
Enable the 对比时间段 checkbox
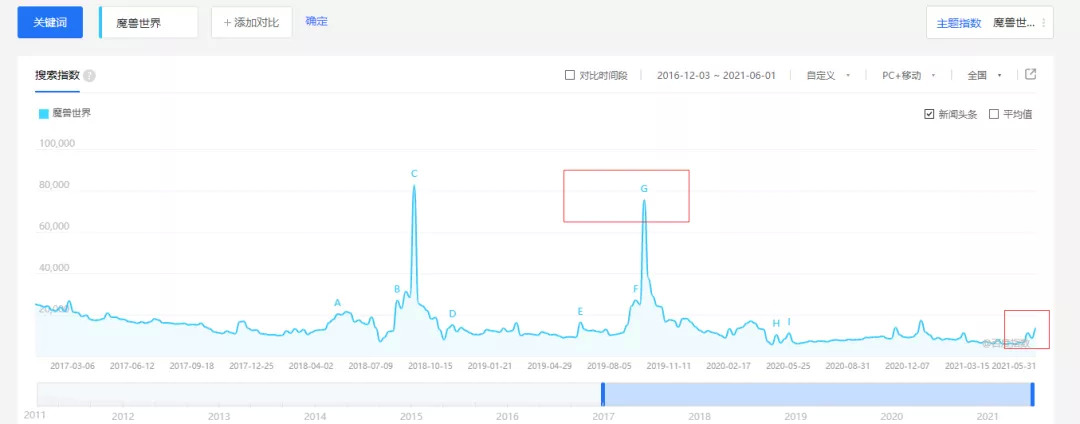(x=570, y=75)
